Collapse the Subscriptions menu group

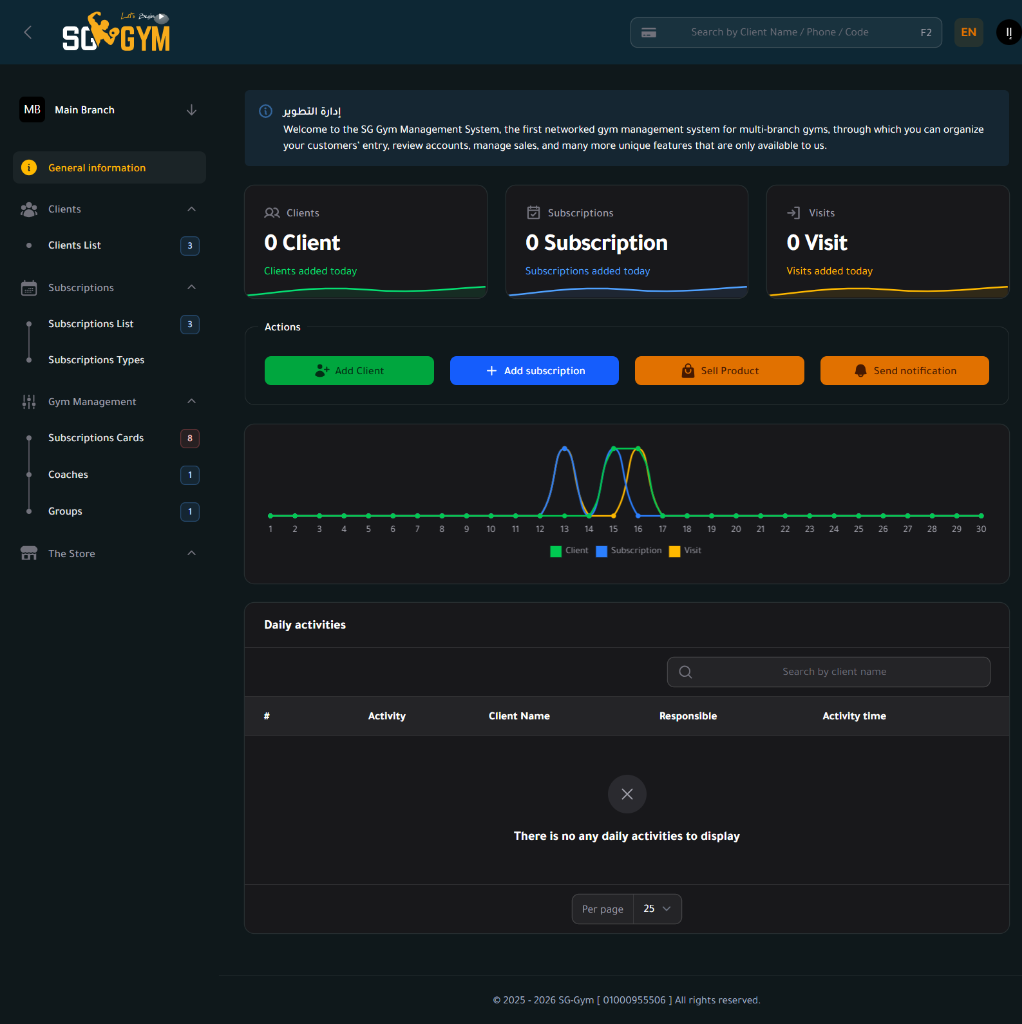pyautogui.click(x=191, y=287)
